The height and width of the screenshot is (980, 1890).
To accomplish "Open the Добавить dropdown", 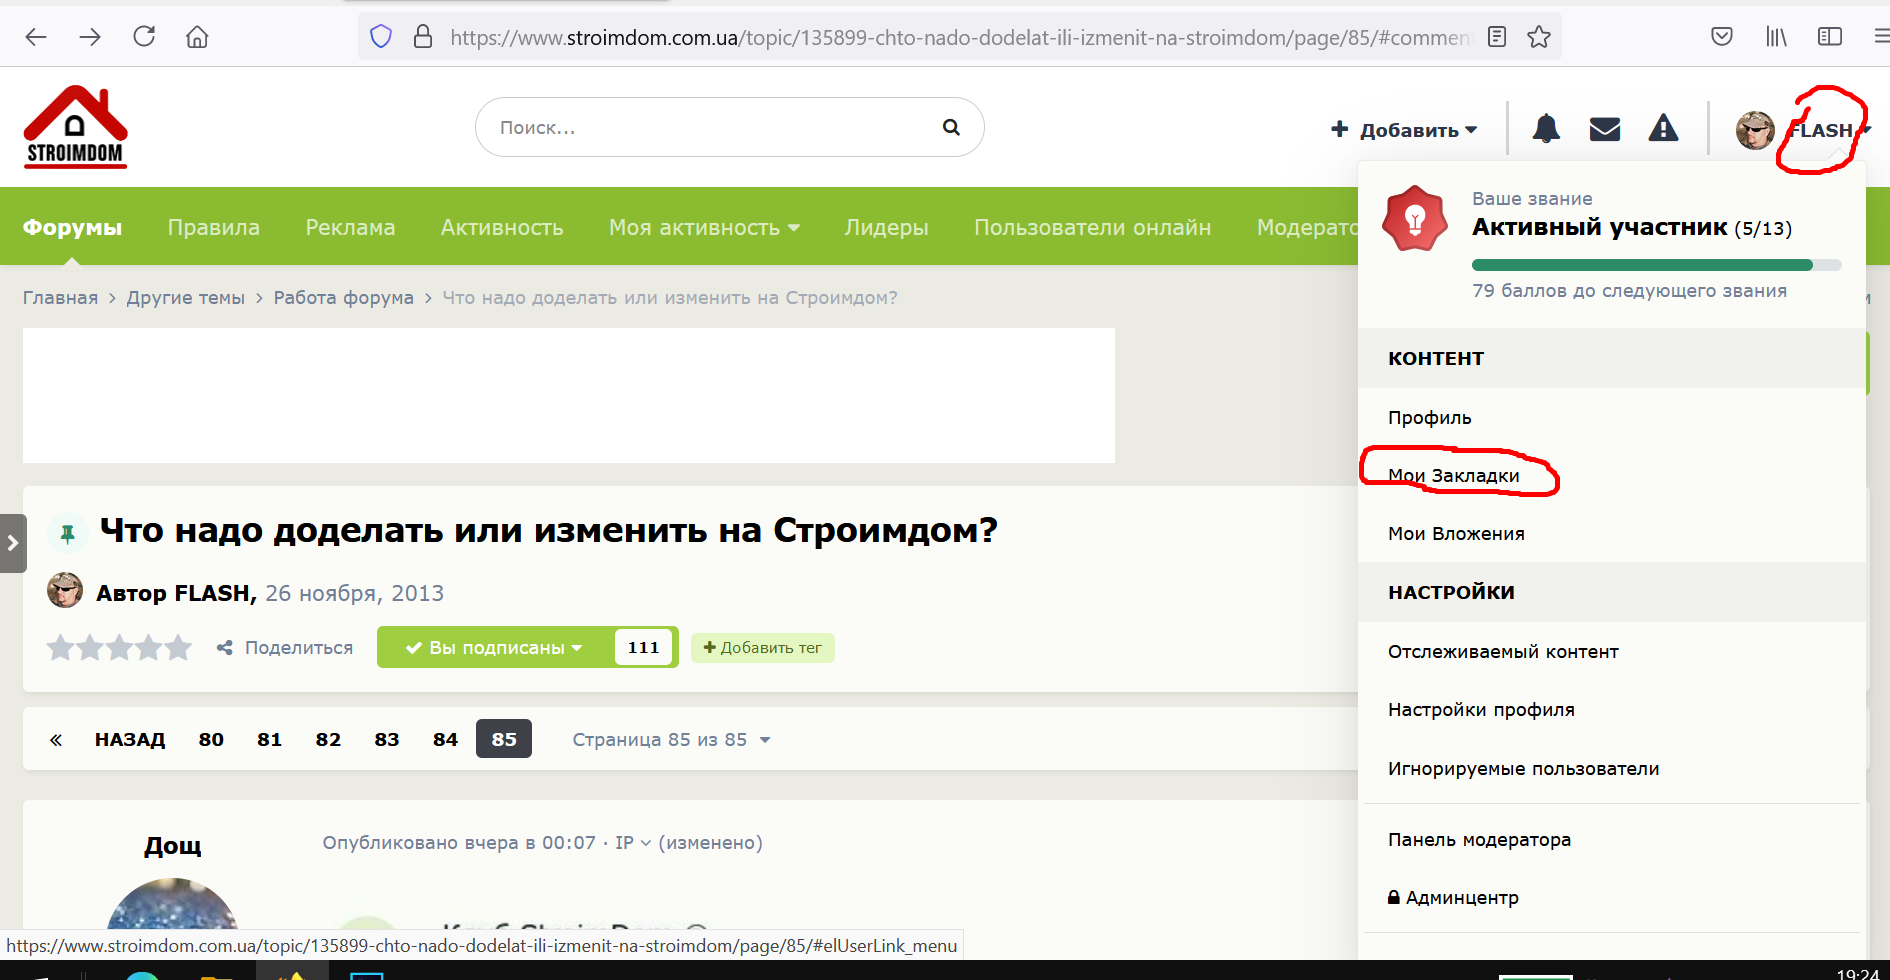I will pyautogui.click(x=1404, y=130).
